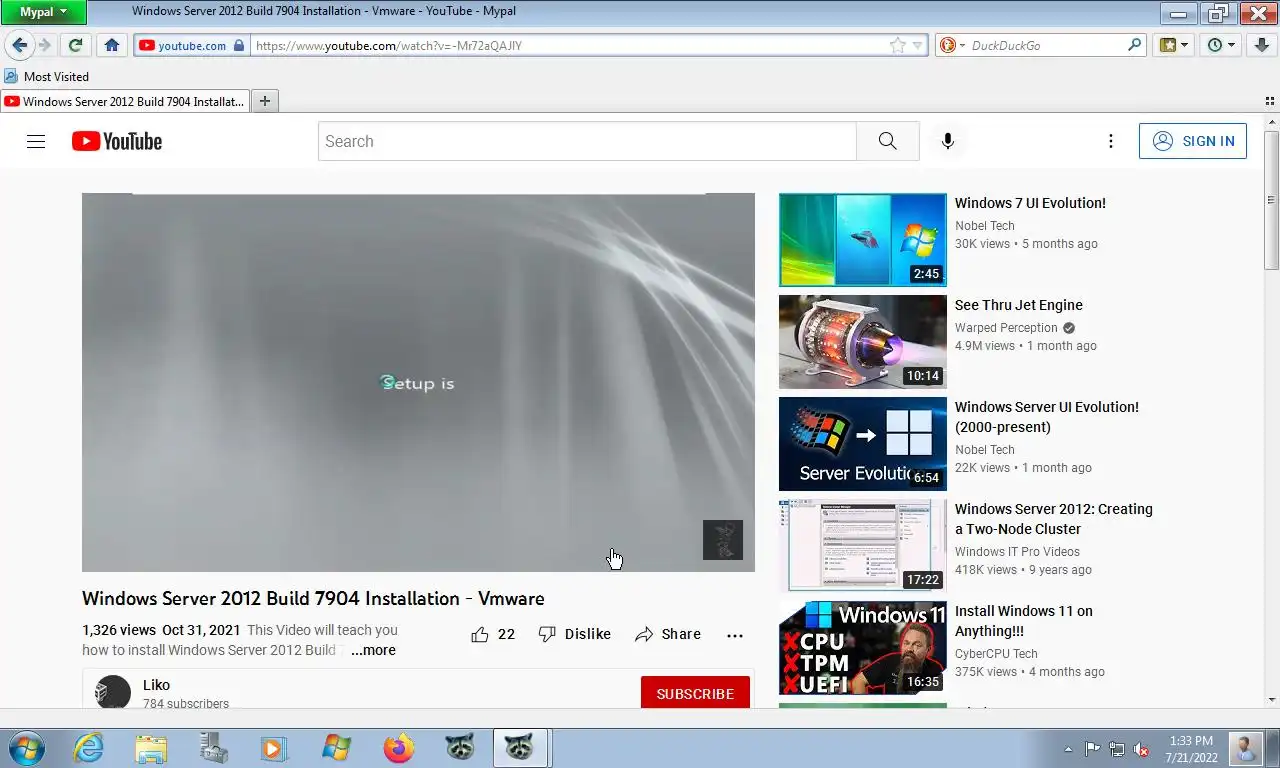
Task: Open the YouTube settings three-dot menu
Action: tap(1110, 141)
